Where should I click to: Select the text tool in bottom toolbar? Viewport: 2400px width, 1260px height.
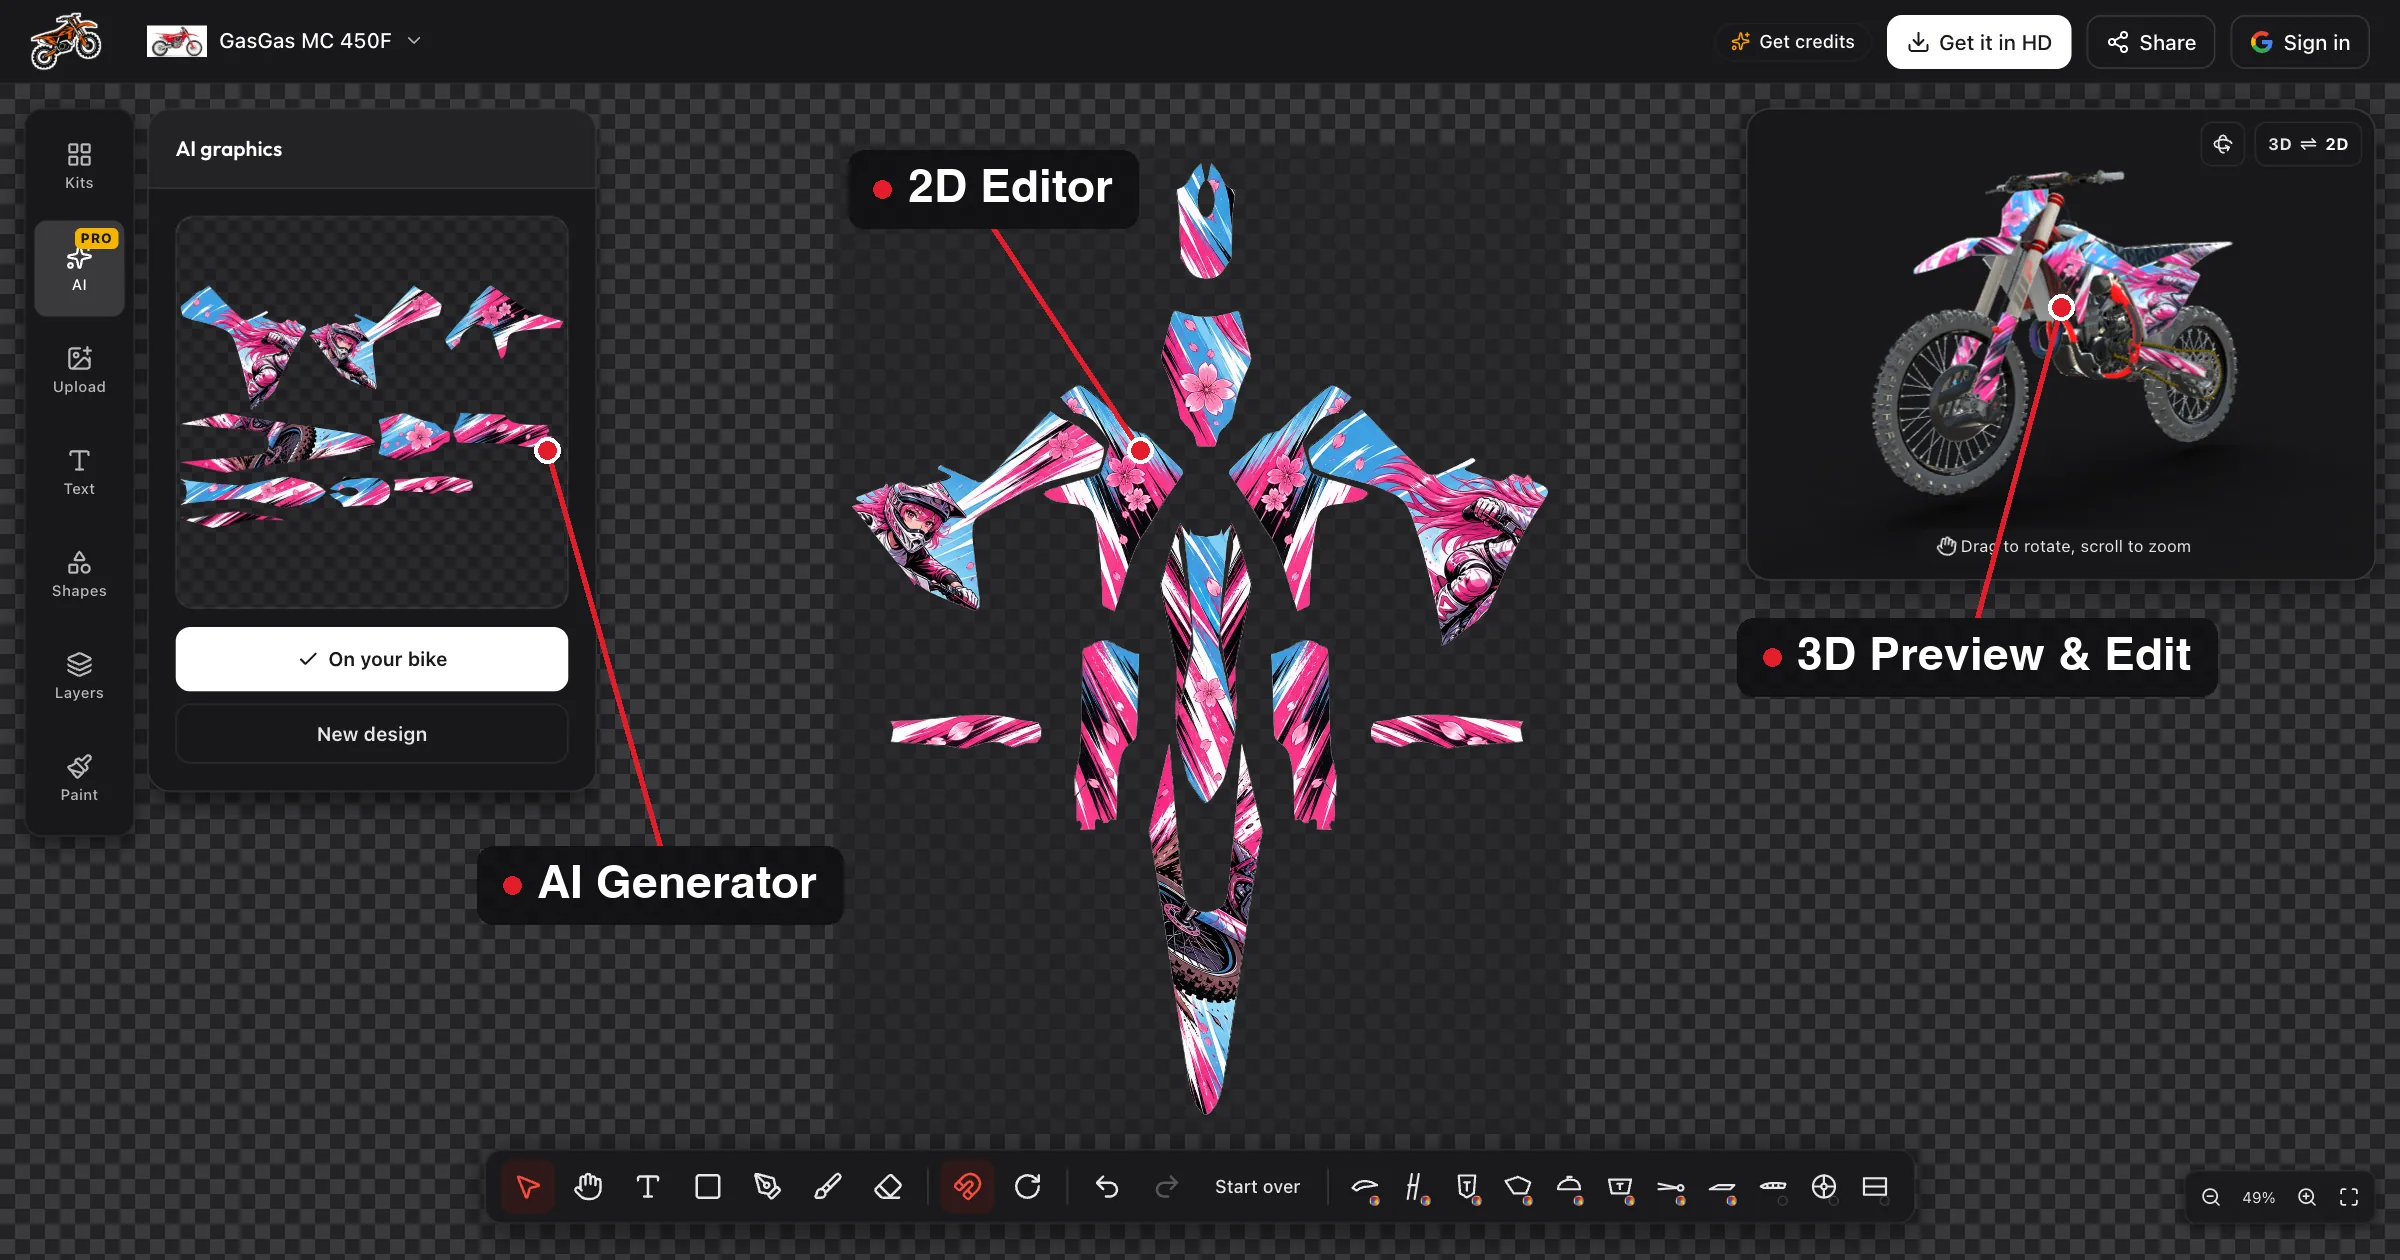point(648,1187)
